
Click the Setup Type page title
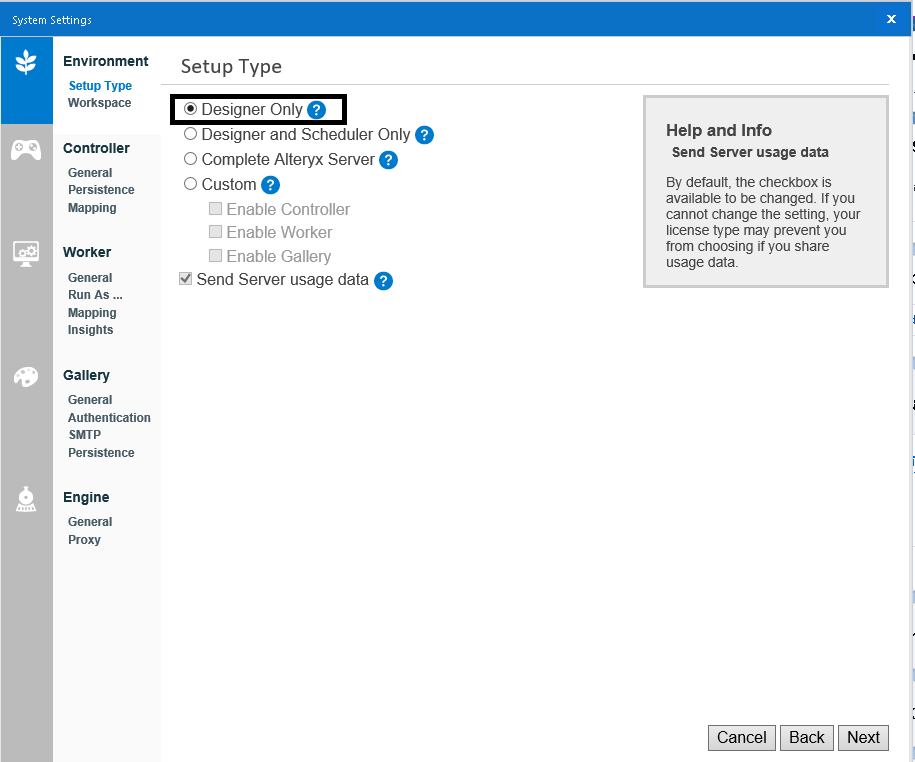click(x=231, y=67)
